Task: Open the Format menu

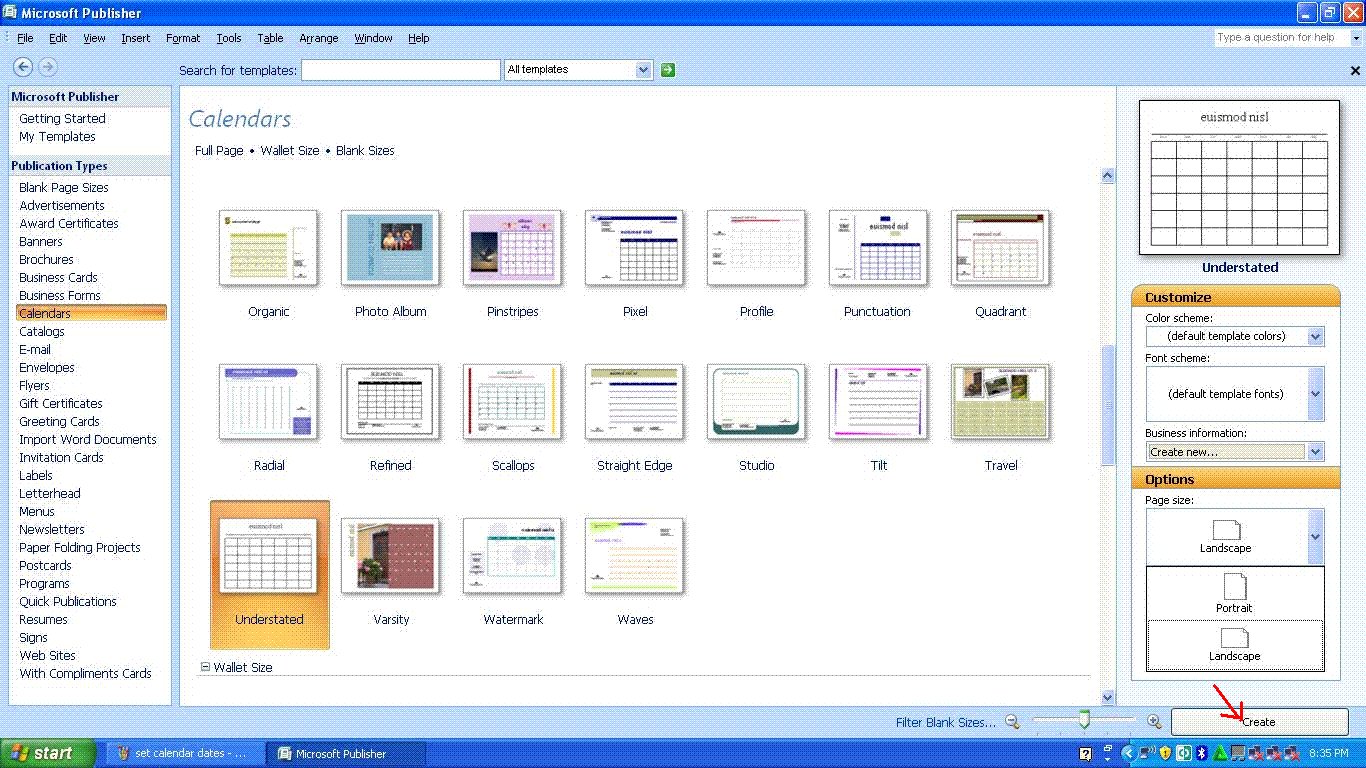Action: (x=183, y=38)
